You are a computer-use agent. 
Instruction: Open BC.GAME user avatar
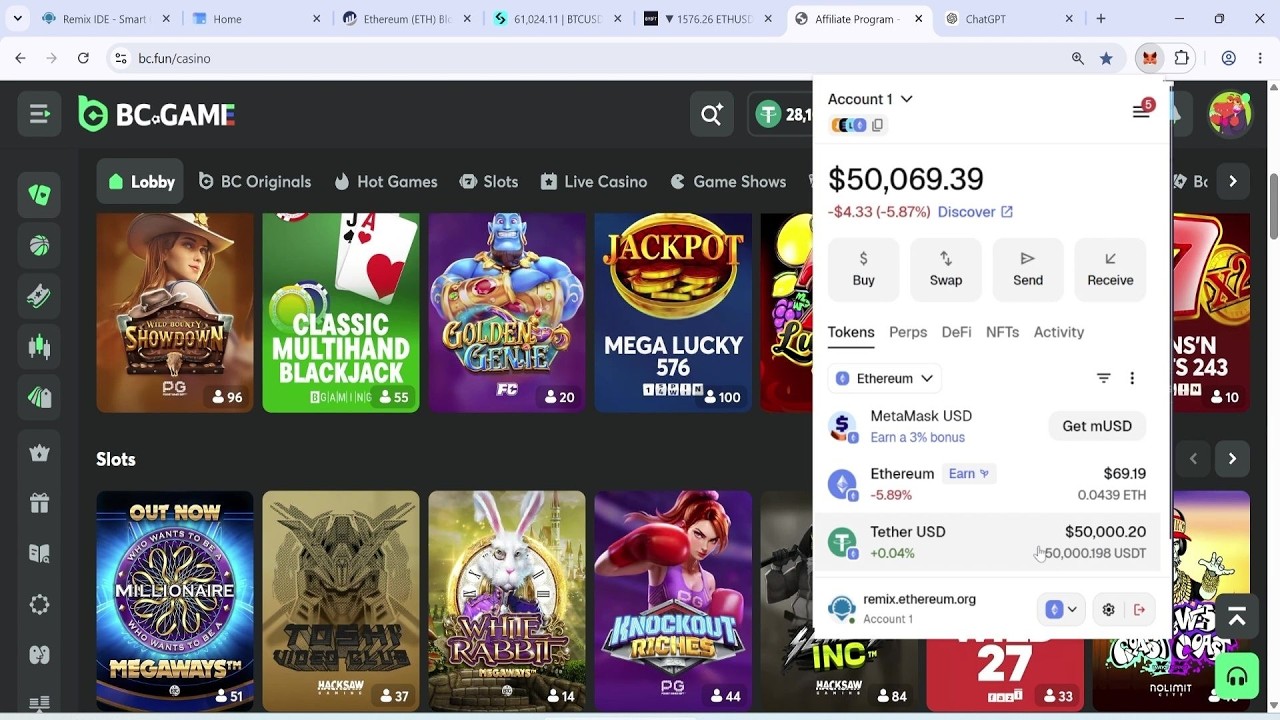coord(1230,113)
